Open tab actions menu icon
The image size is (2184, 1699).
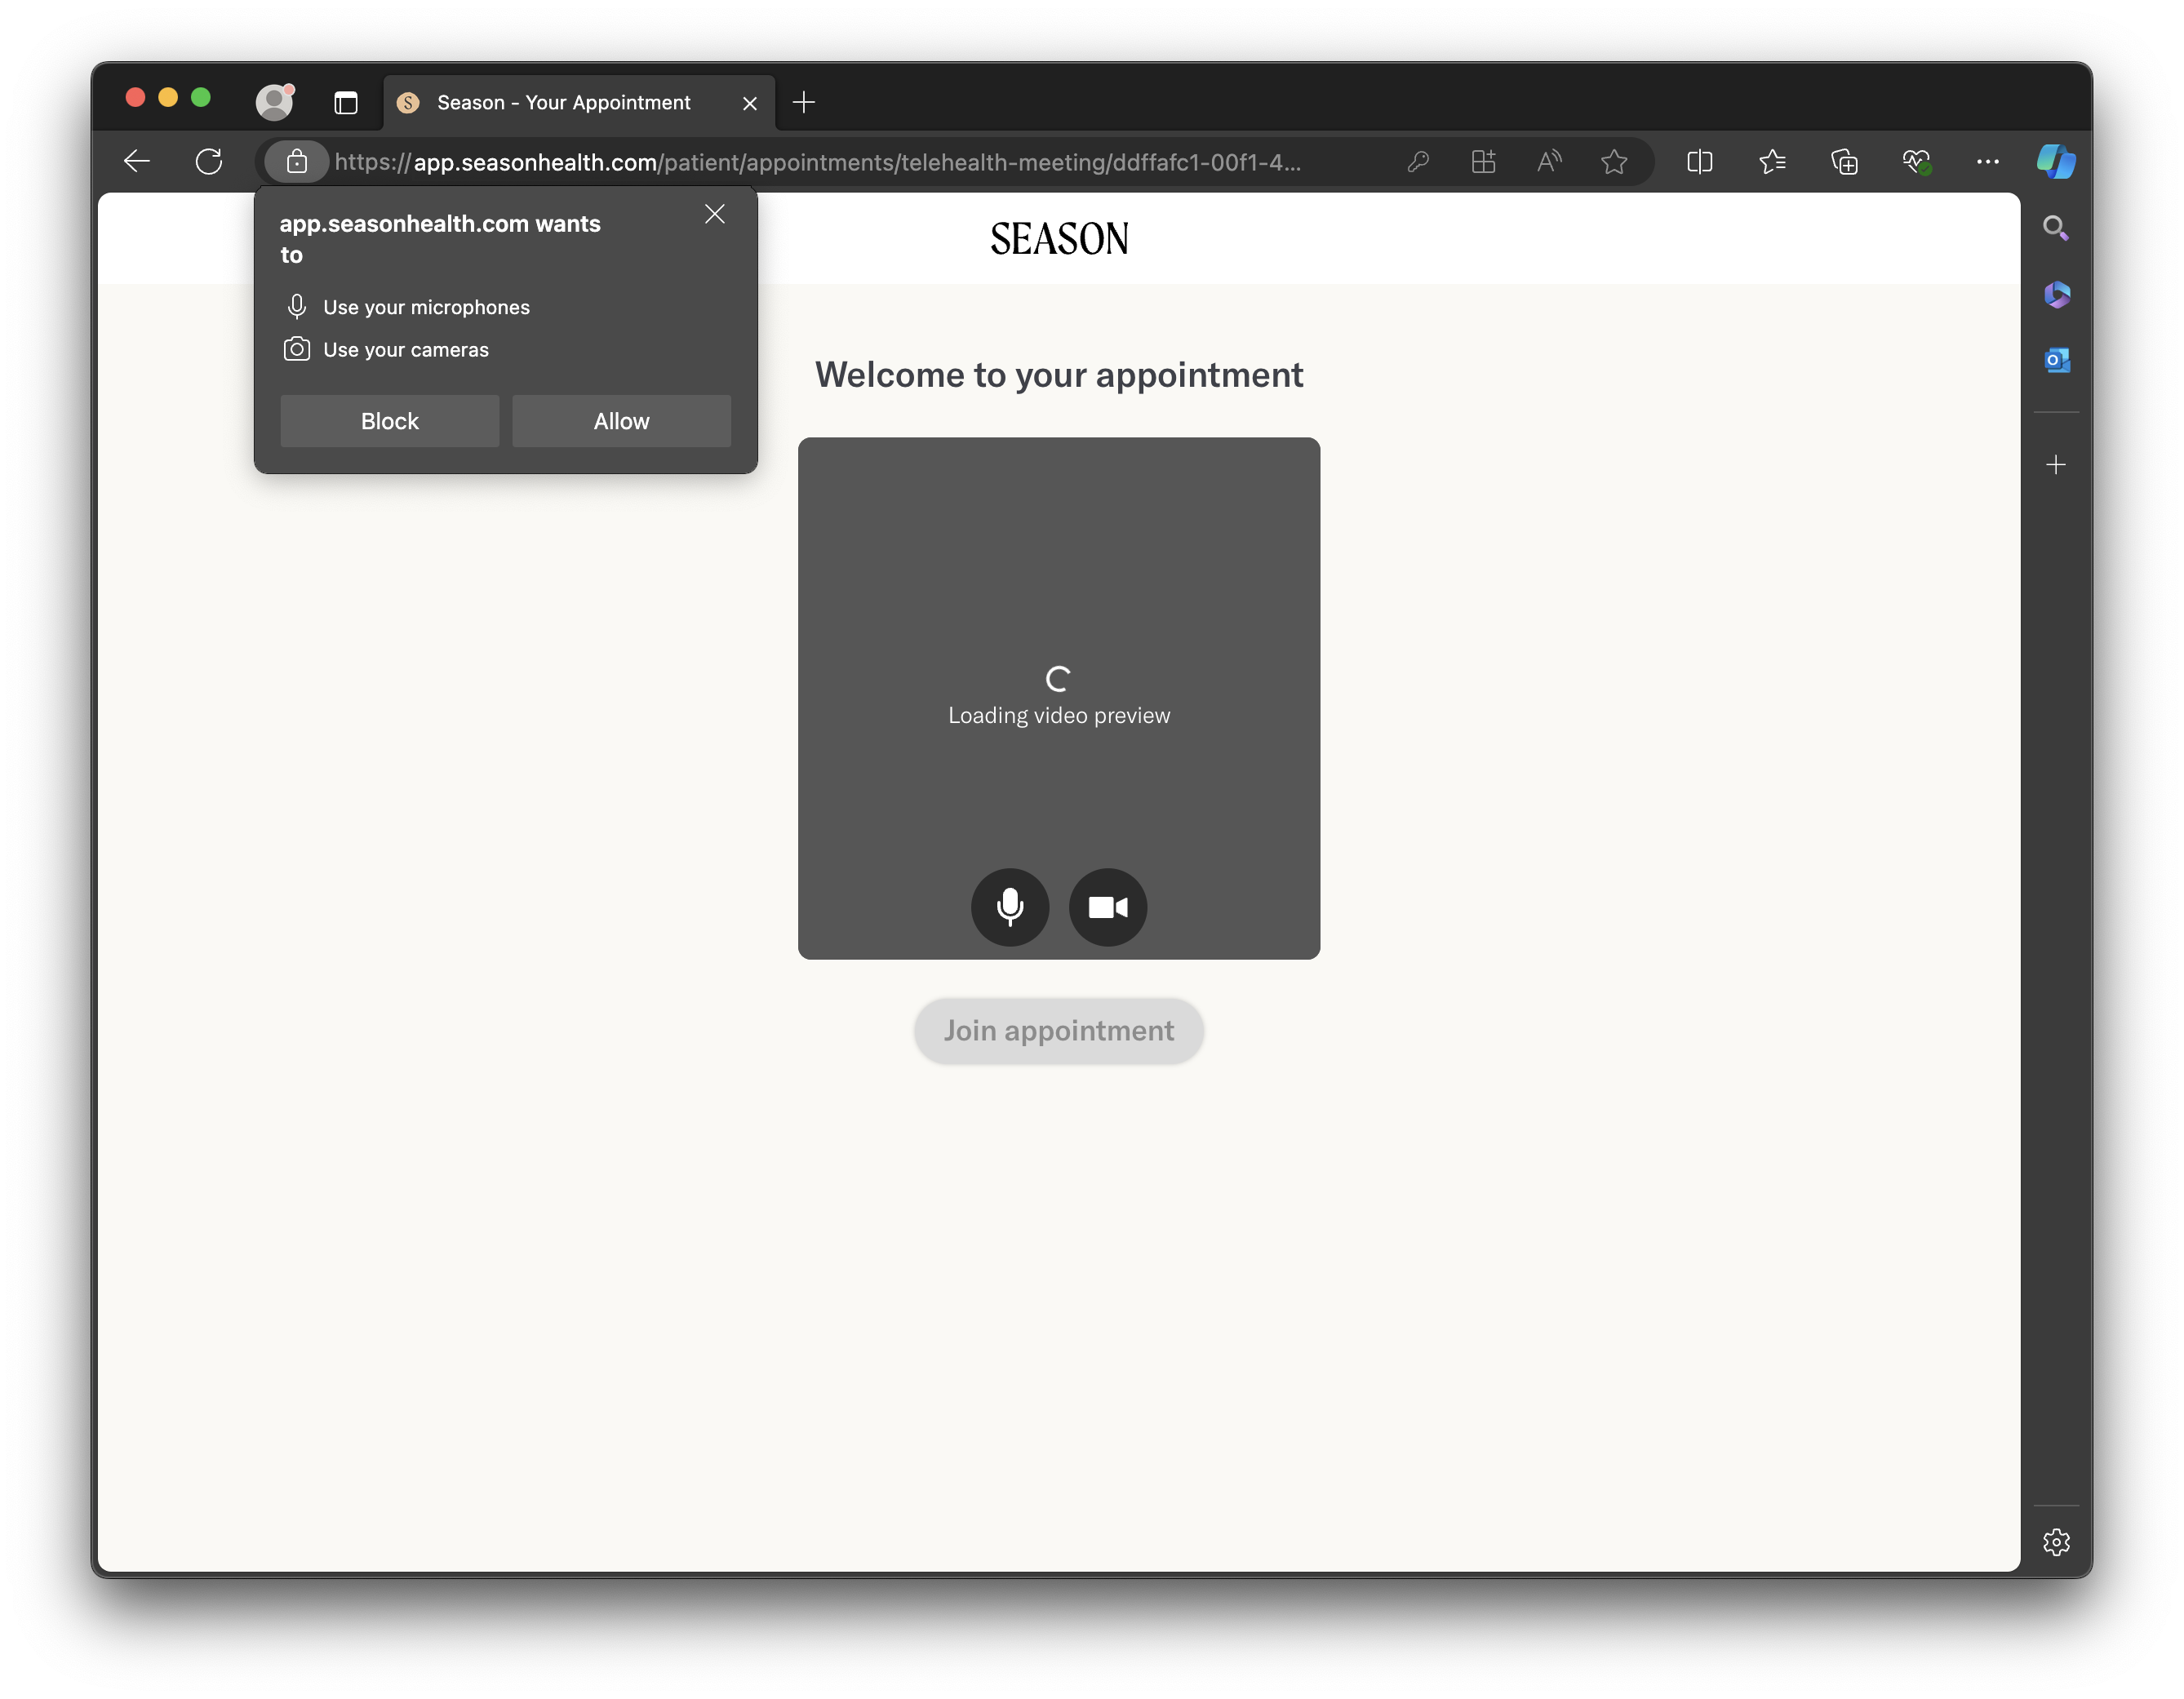[346, 102]
